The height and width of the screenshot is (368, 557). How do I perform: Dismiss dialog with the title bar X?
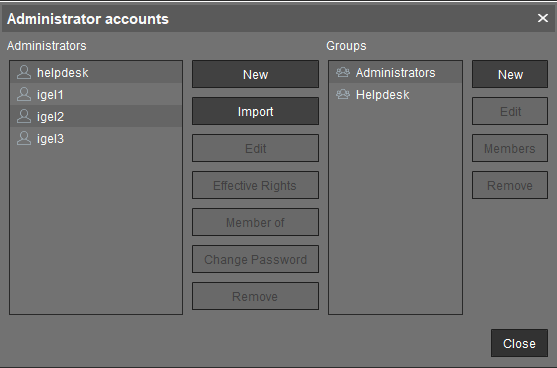coord(542,18)
